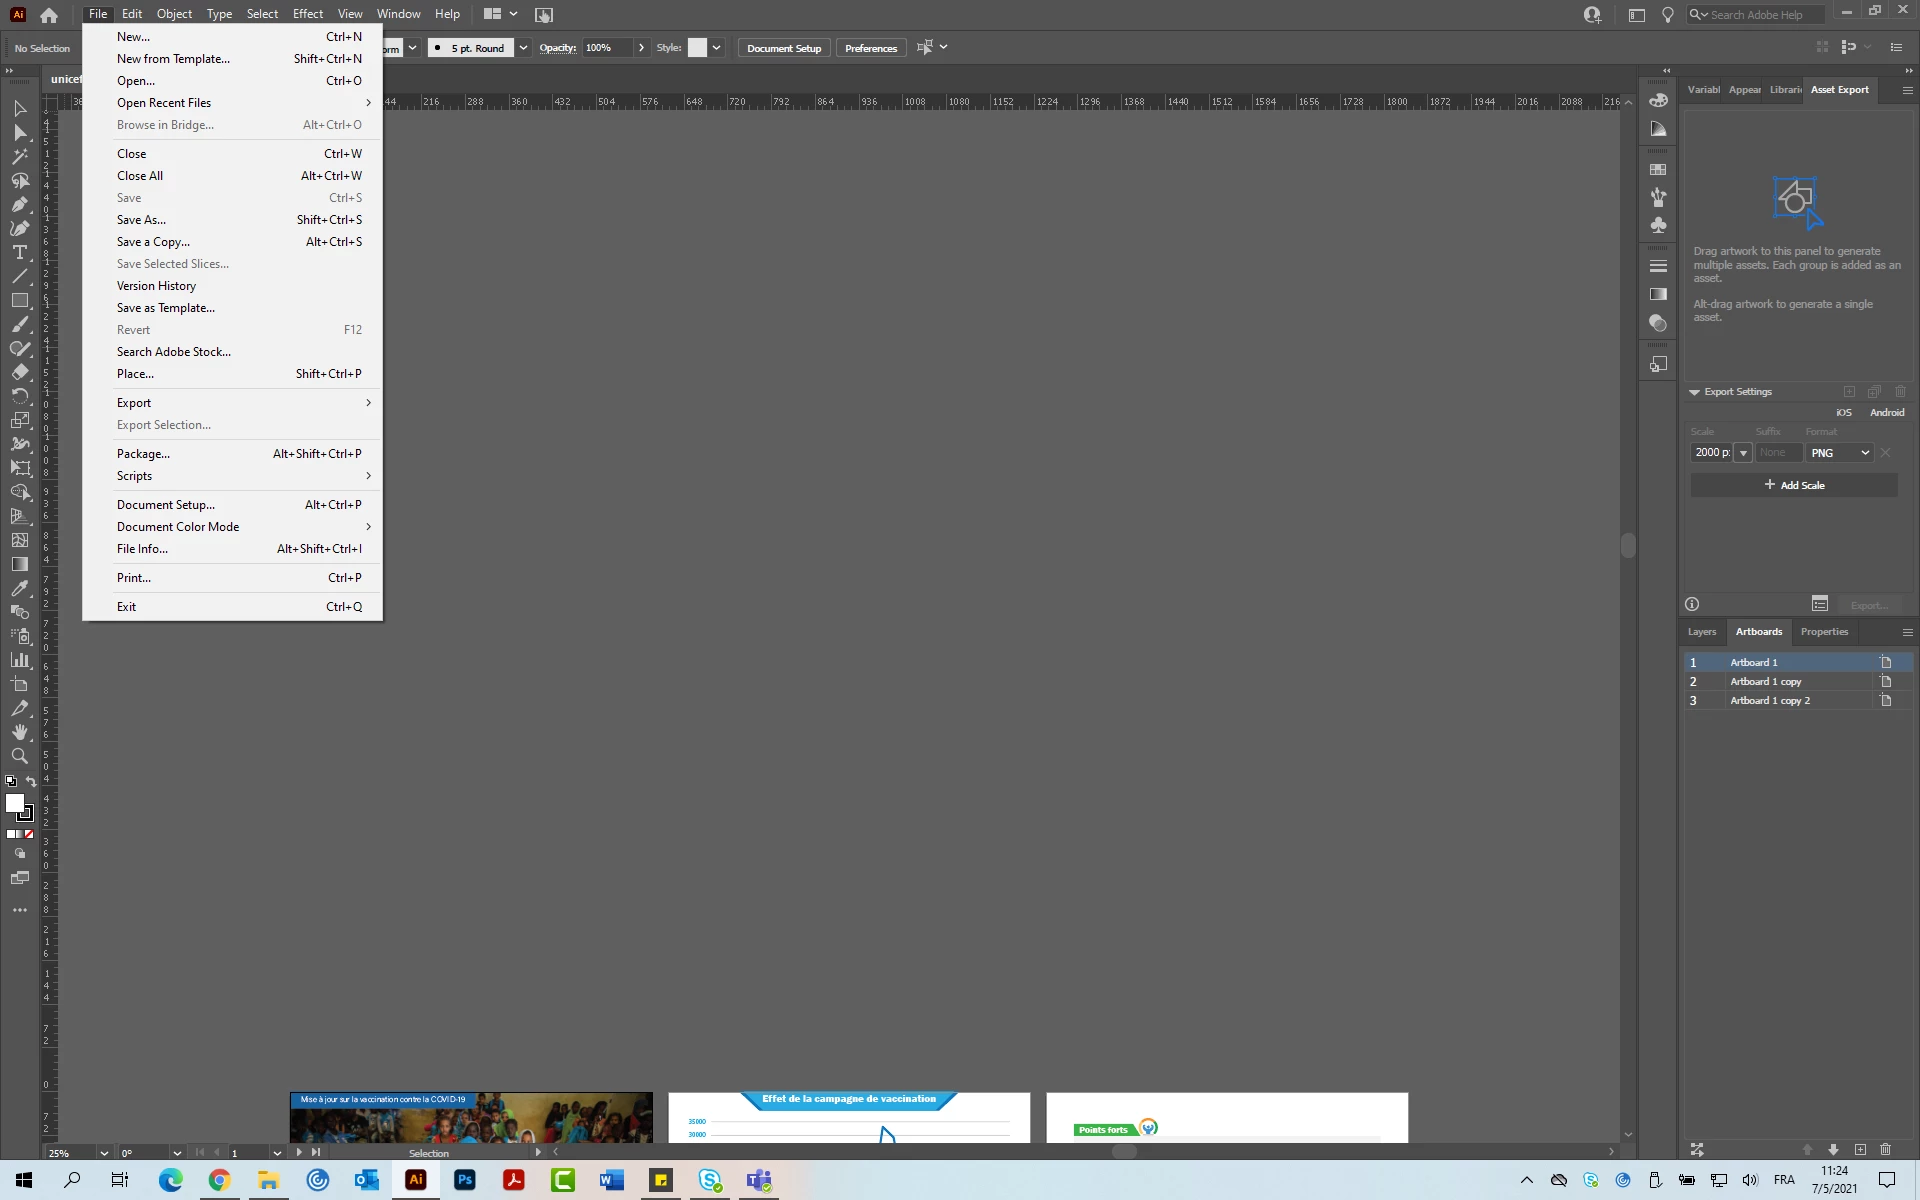Select the Type tool in toolbar
The image size is (1920, 1200).
[x=19, y=253]
